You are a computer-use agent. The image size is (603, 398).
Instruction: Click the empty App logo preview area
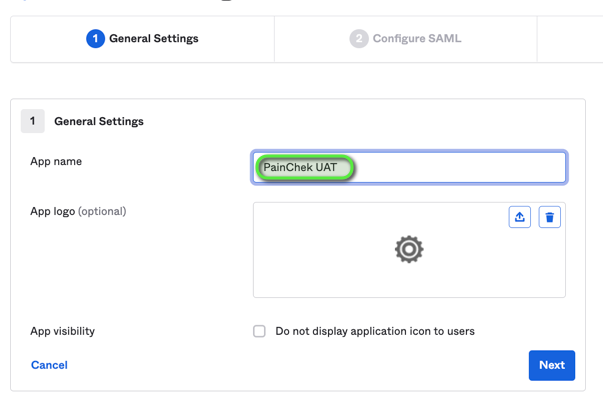[409, 250]
